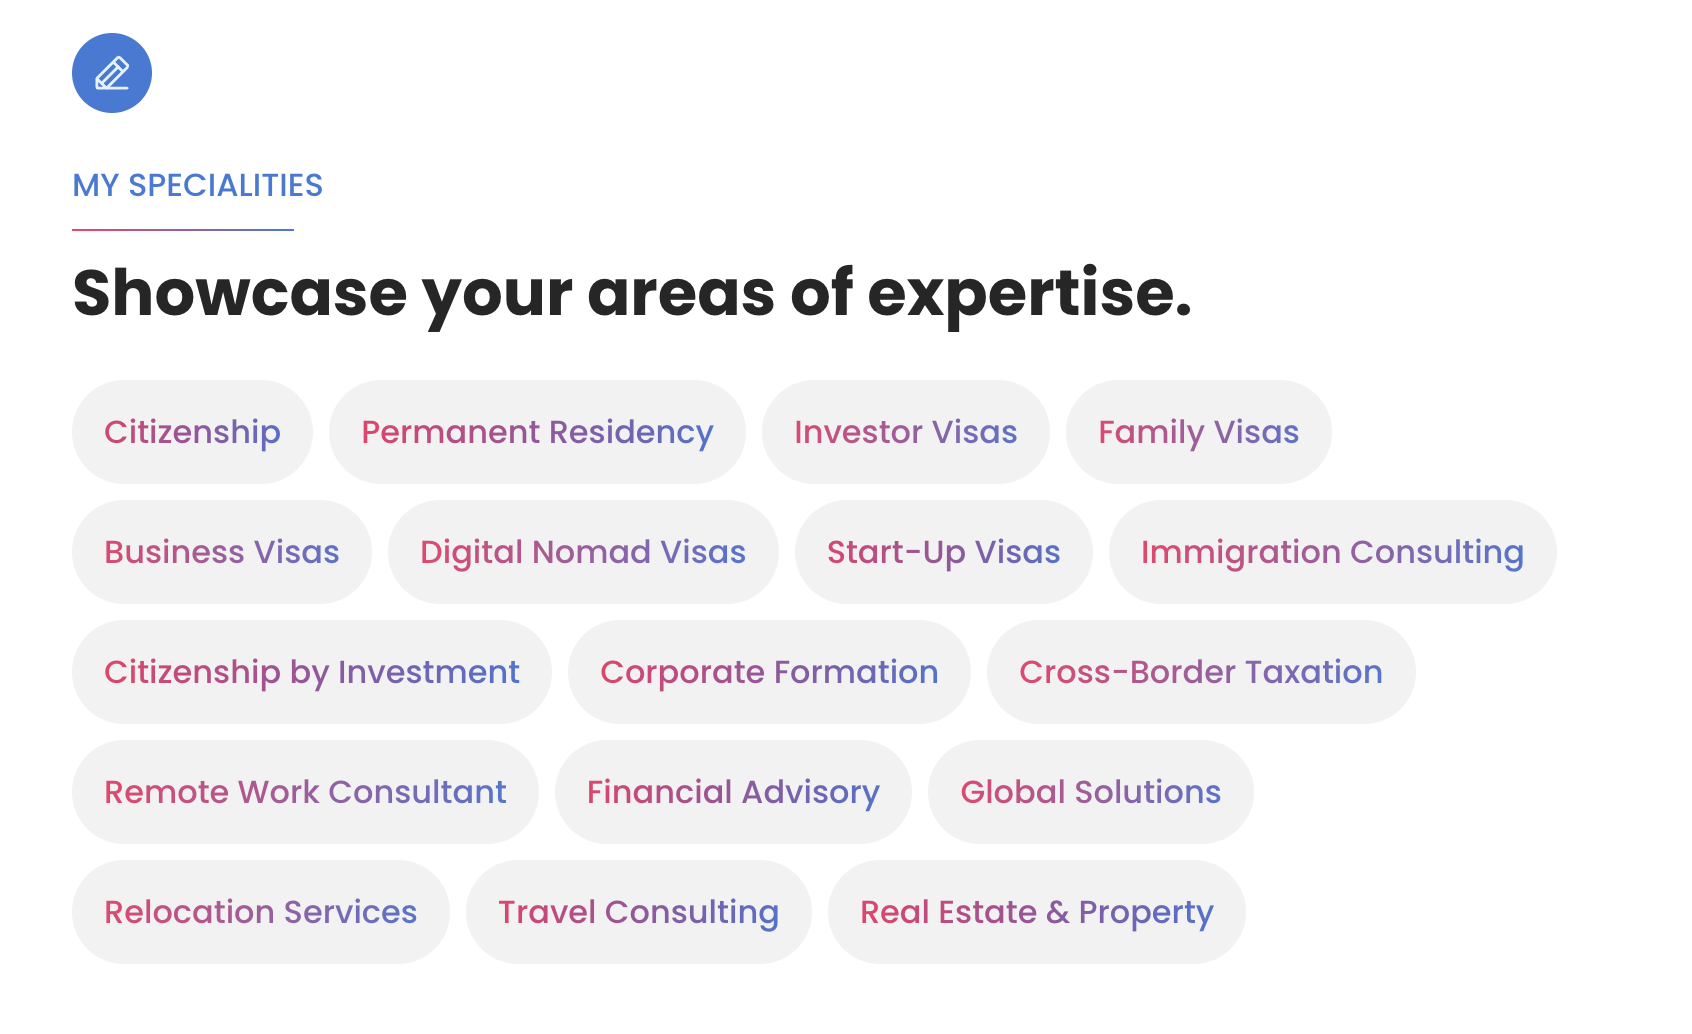The image size is (1692, 1034).
Task: Click the MY SPECIALITIES section label
Action: [x=198, y=185]
